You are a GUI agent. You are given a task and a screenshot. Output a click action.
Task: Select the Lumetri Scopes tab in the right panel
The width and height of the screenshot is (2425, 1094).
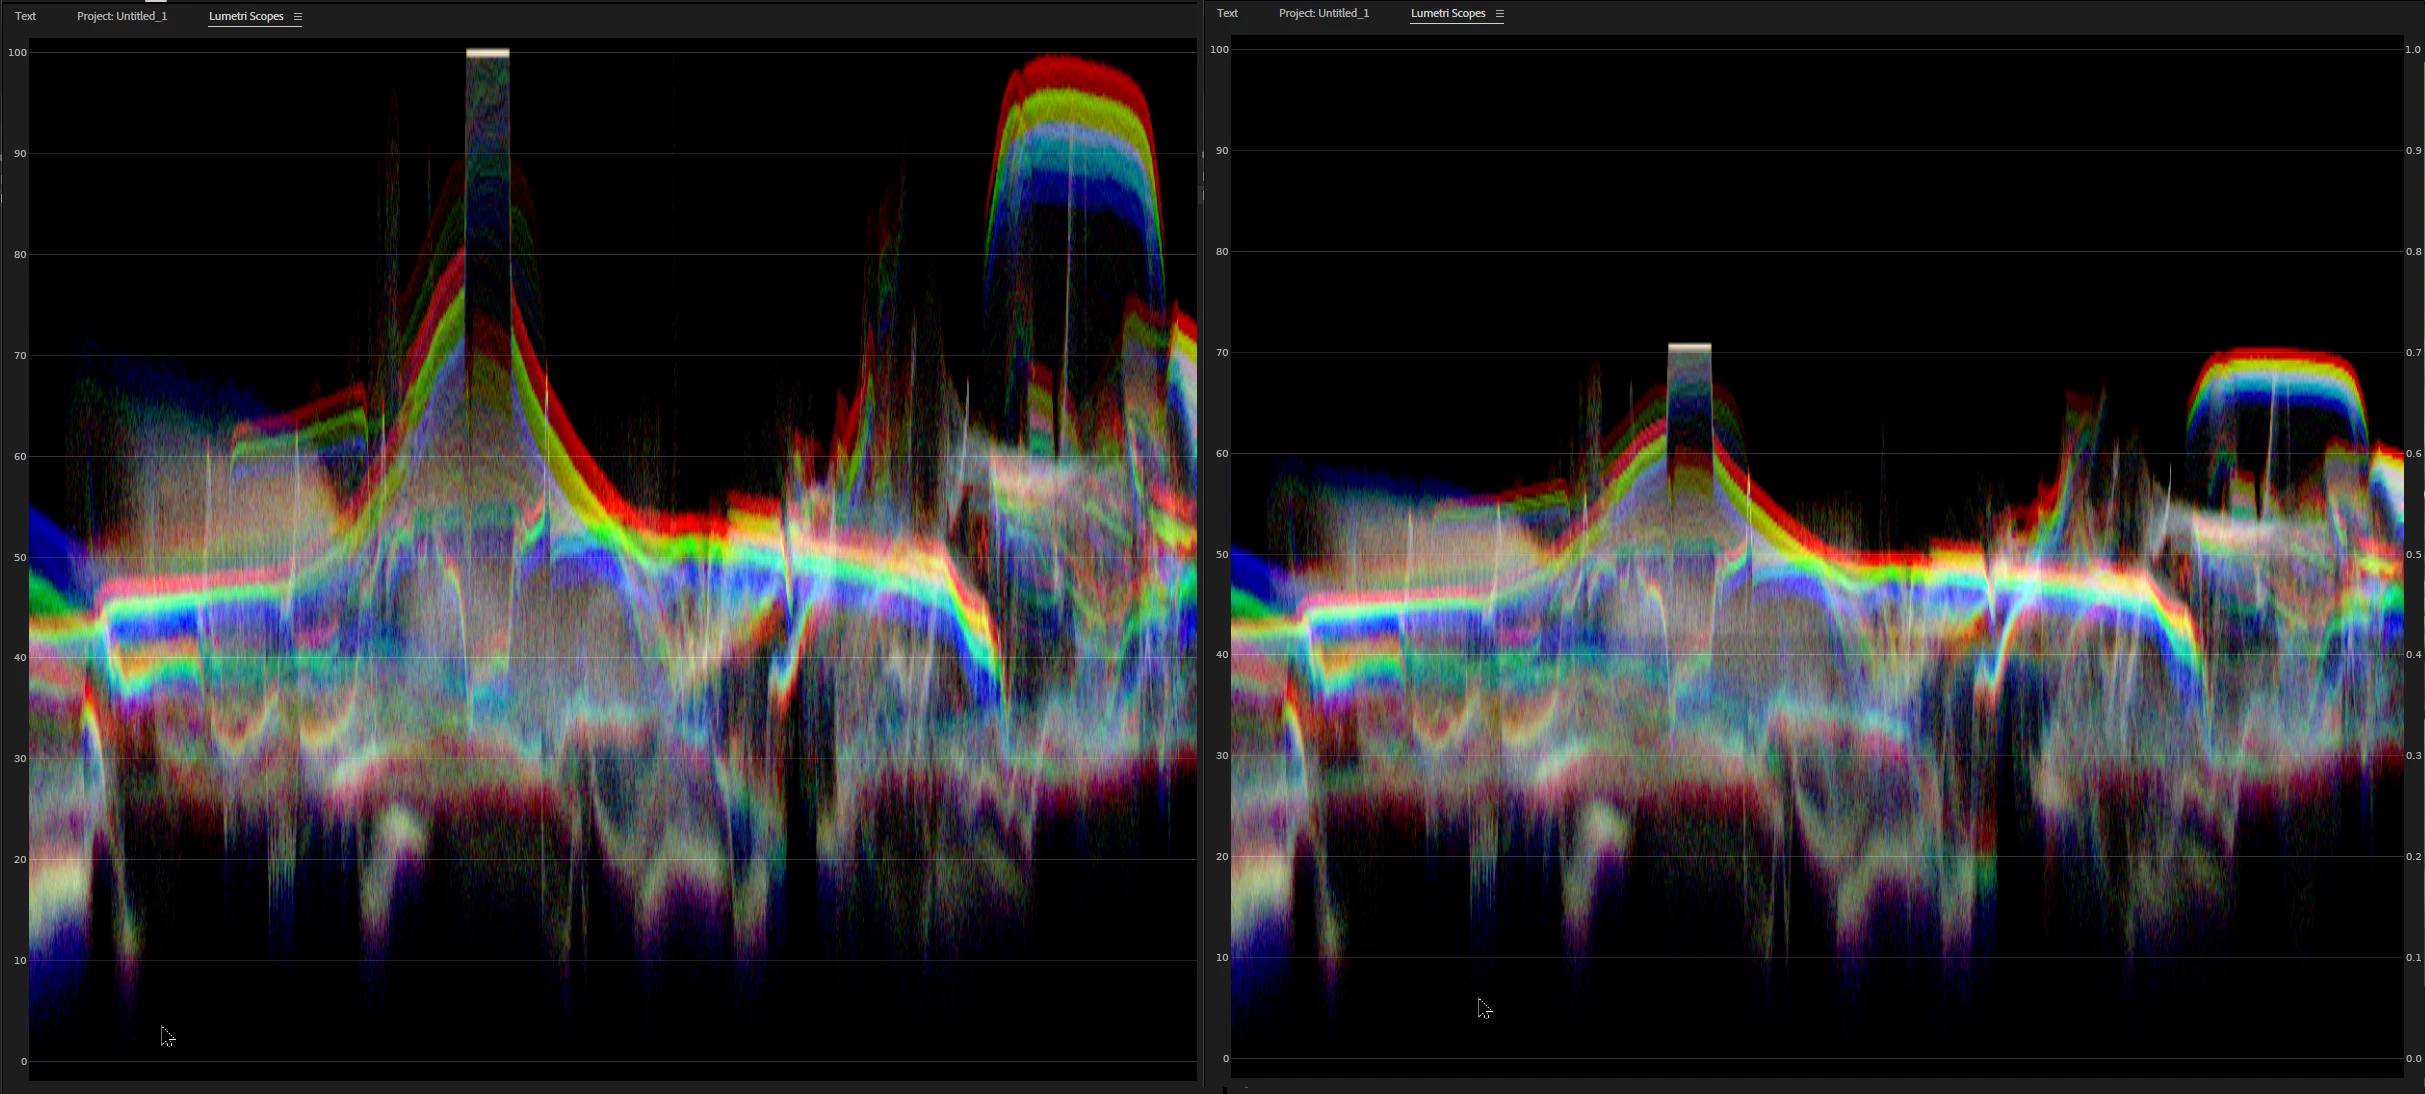point(1447,13)
